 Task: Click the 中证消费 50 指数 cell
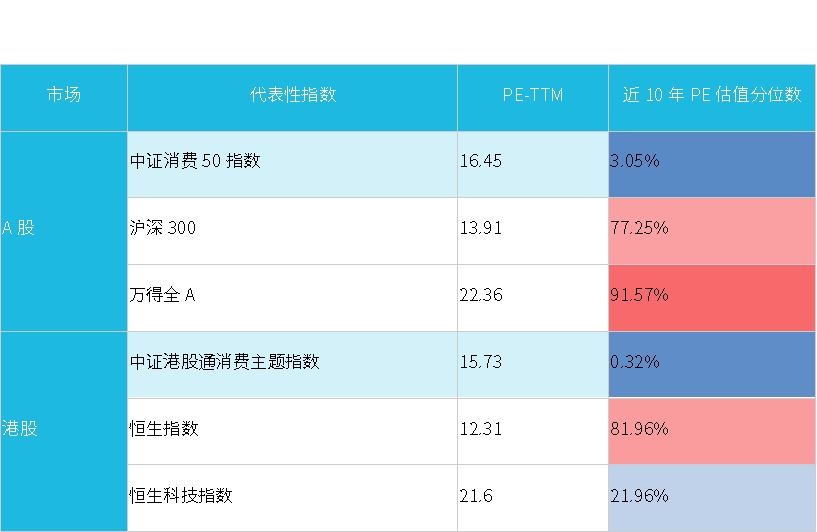pyautogui.click(x=292, y=161)
